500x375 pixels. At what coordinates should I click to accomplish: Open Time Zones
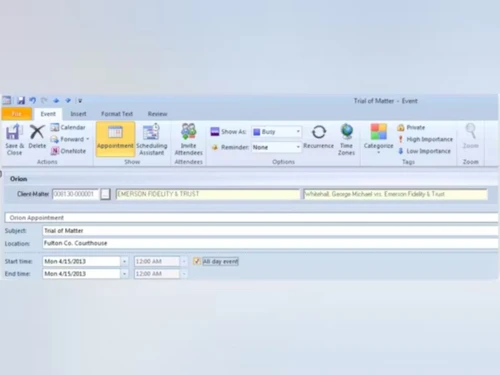pyautogui.click(x=347, y=139)
